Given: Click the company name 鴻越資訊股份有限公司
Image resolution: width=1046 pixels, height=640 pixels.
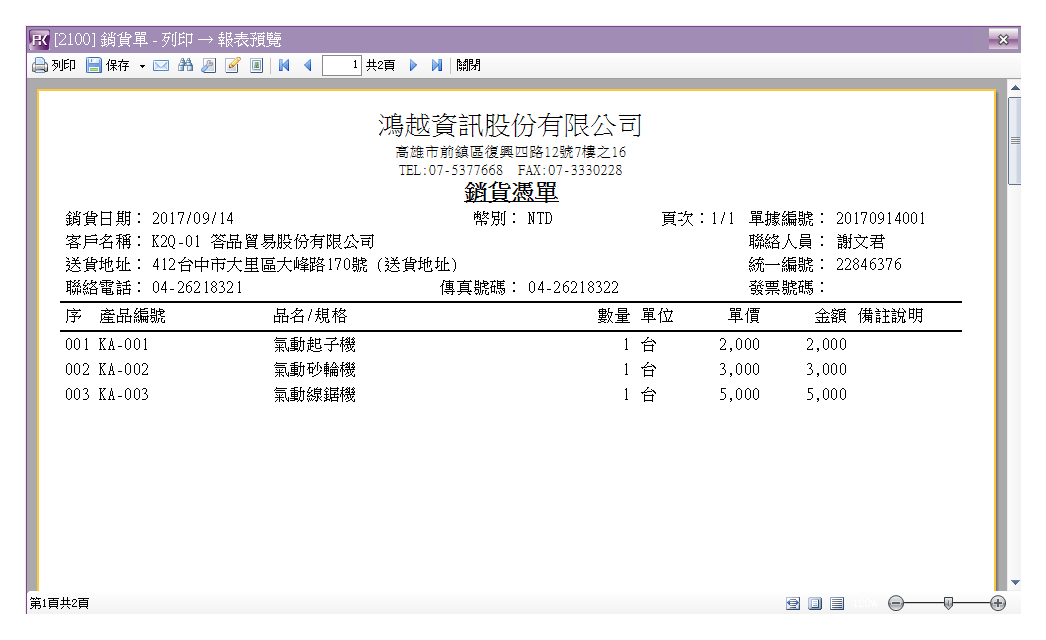Looking at the screenshot, I should click(510, 125).
